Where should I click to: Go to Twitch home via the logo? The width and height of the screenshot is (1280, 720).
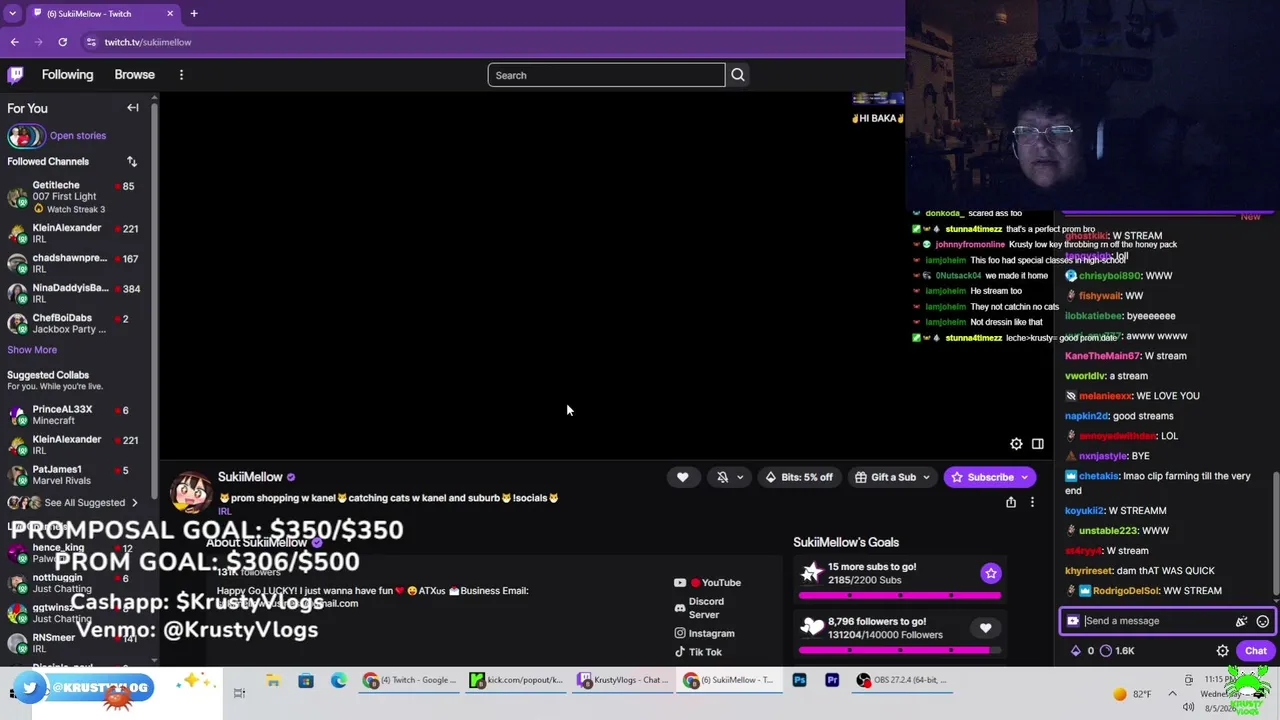16,75
